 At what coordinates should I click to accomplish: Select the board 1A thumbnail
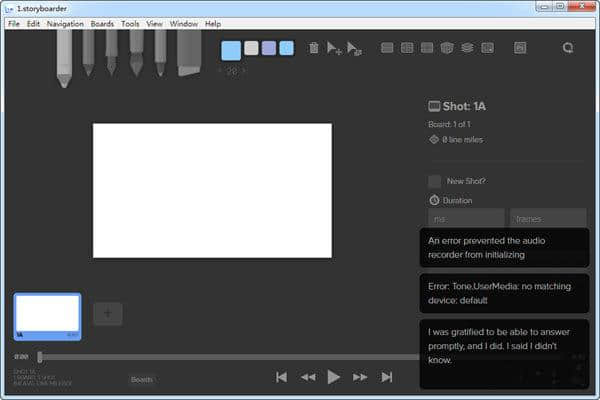[47, 315]
